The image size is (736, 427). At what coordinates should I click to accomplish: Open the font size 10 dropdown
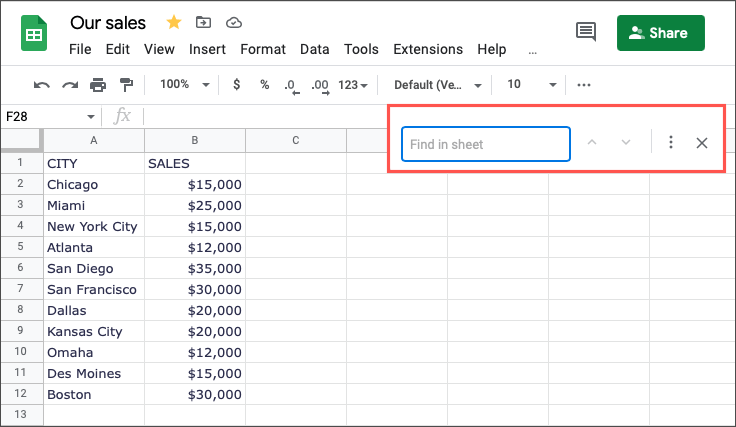coord(531,85)
